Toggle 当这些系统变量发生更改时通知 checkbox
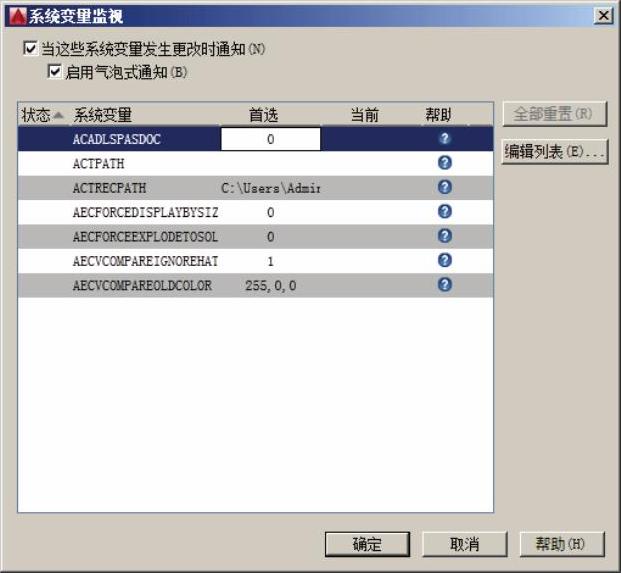Viewport: 621px width, 573px height. point(30,49)
